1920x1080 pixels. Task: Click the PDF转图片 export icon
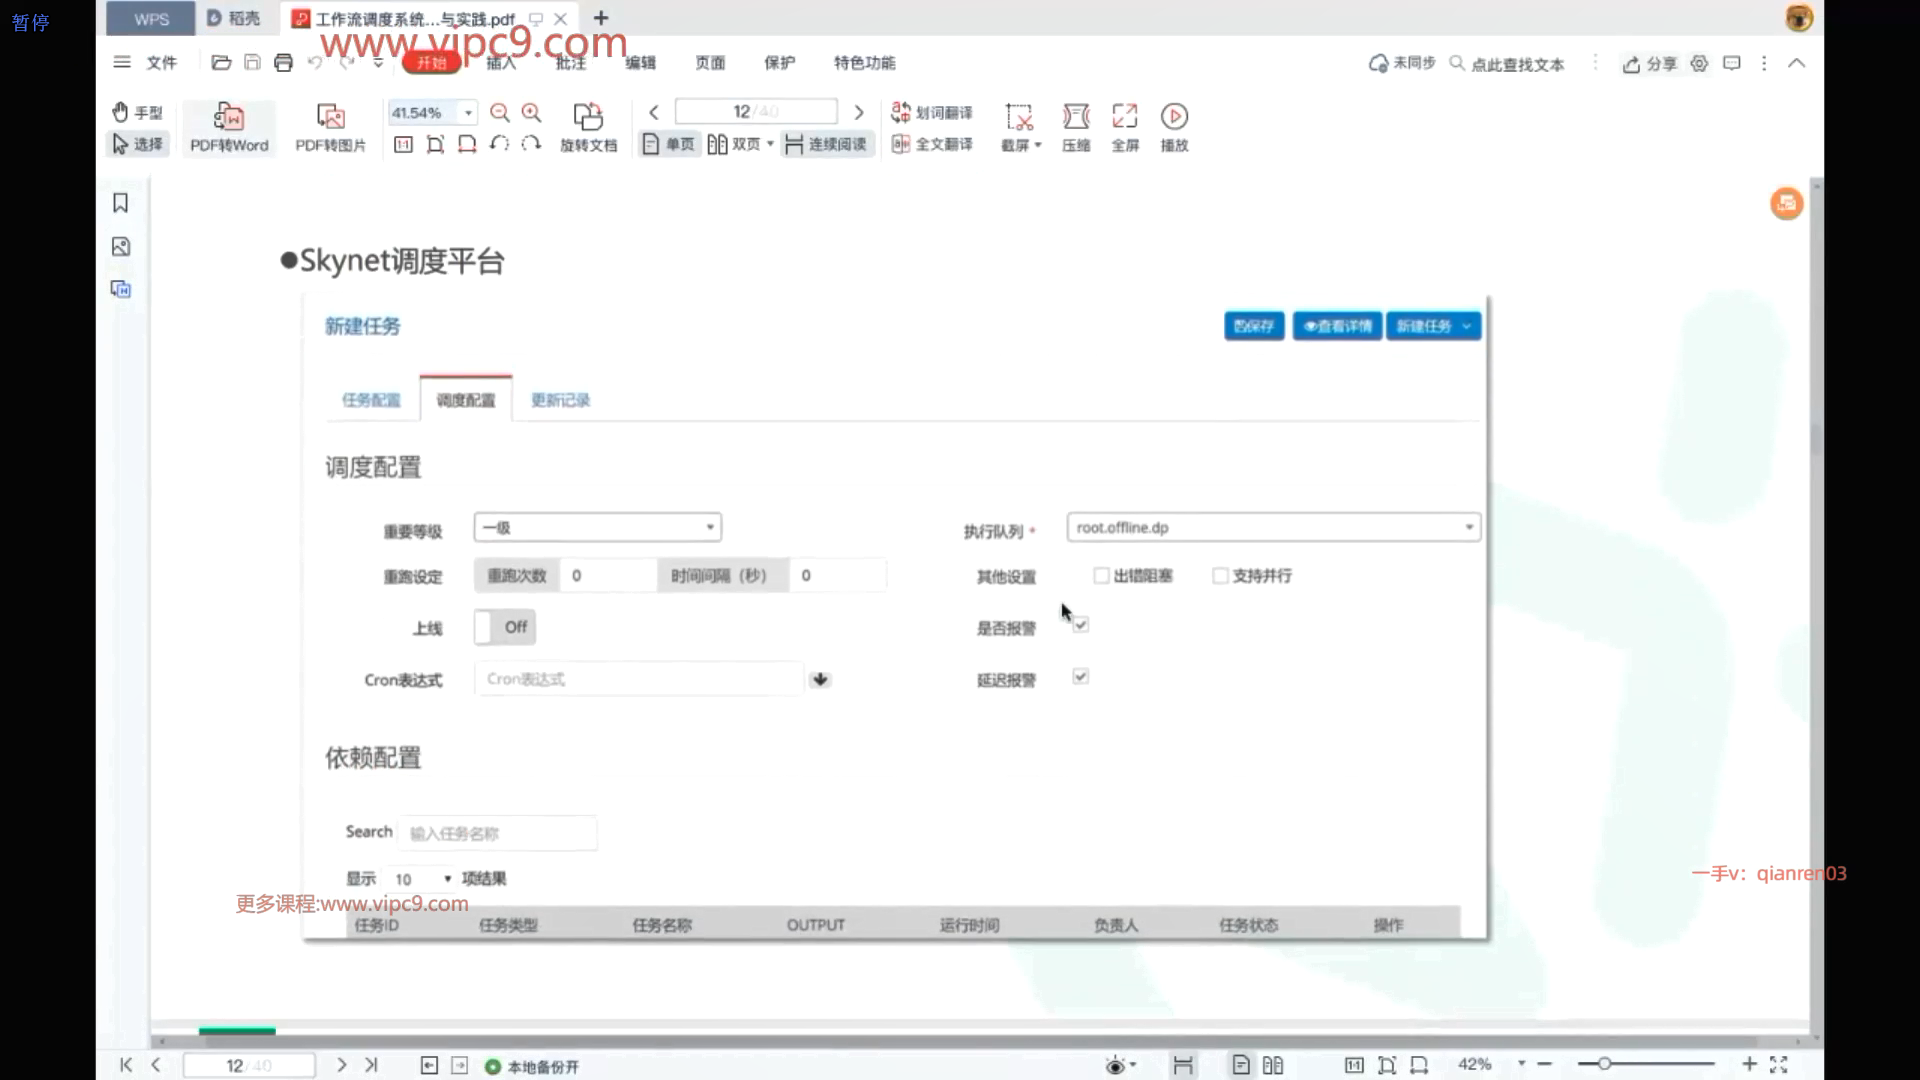click(330, 118)
